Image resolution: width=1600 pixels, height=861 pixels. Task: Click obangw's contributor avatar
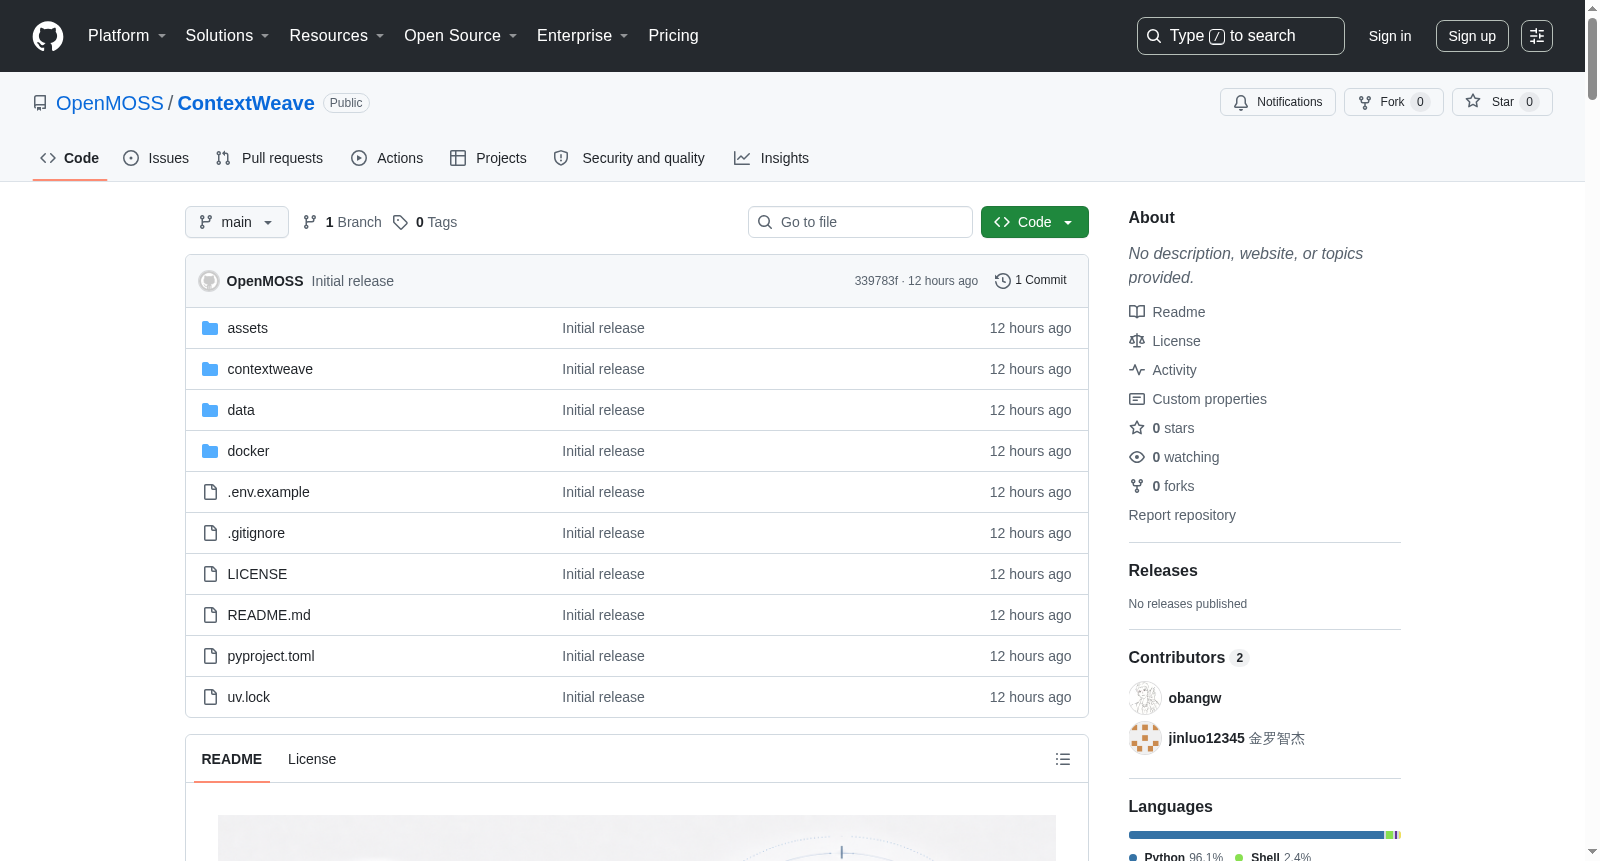1145,698
